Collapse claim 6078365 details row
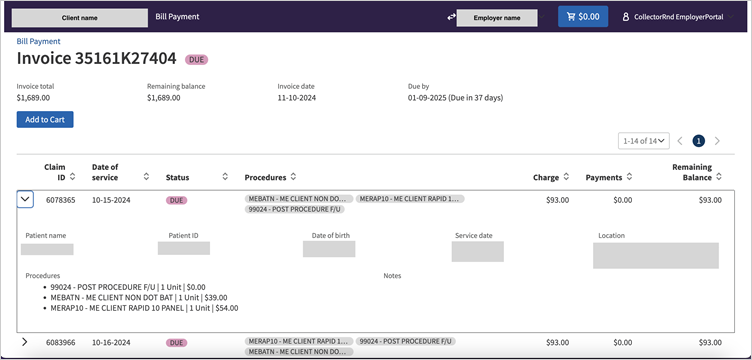 (x=25, y=199)
